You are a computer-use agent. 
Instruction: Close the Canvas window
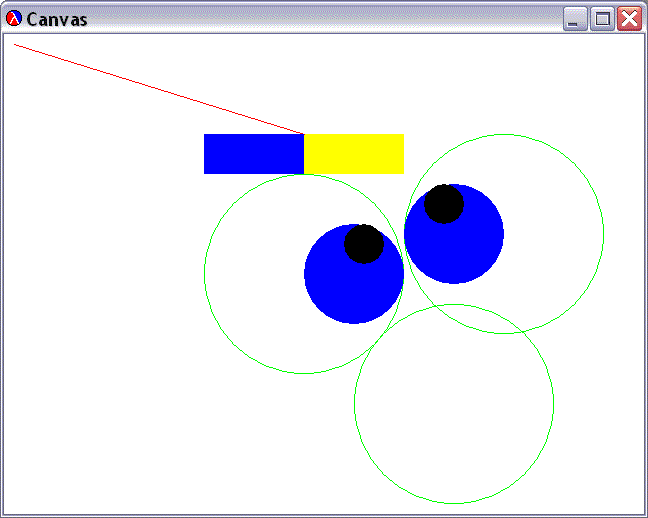click(629, 19)
